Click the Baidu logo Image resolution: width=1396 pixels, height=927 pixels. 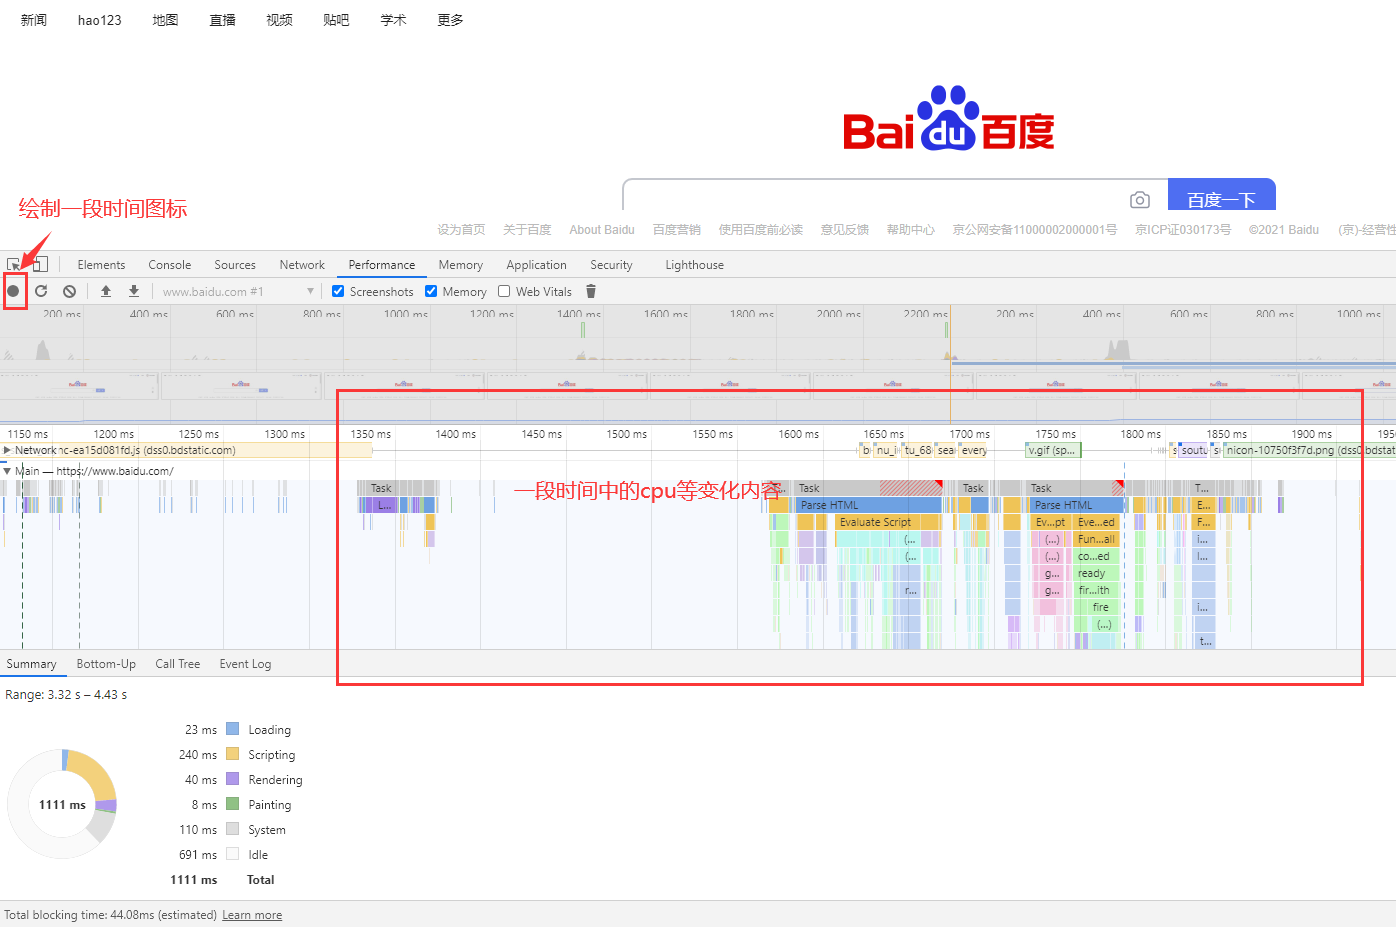(948, 119)
